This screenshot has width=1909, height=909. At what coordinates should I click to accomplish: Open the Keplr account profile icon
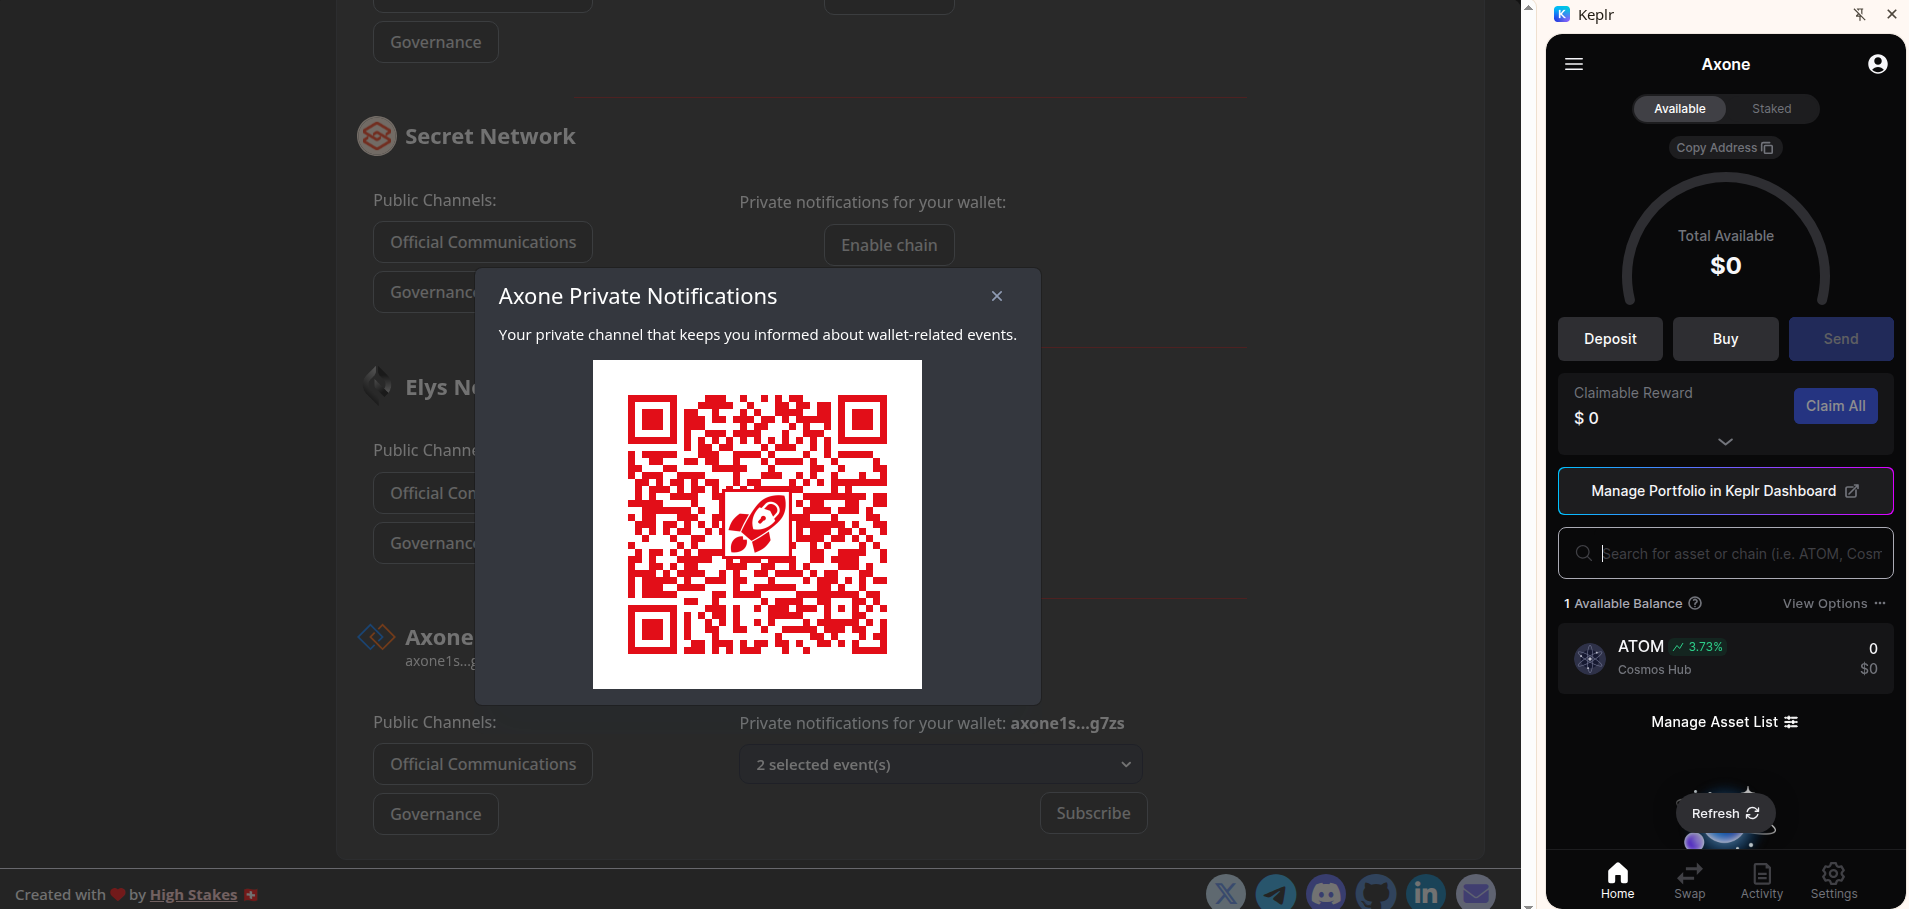[x=1878, y=64]
